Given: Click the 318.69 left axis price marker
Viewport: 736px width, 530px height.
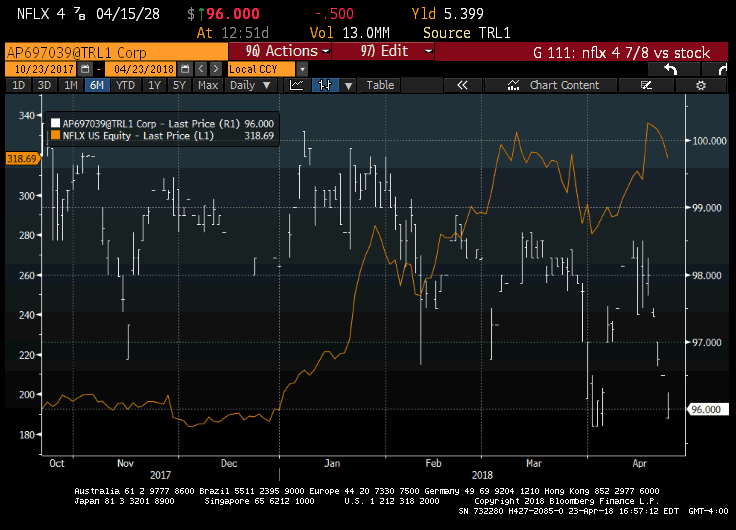Looking at the screenshot, I should point(23,158).
